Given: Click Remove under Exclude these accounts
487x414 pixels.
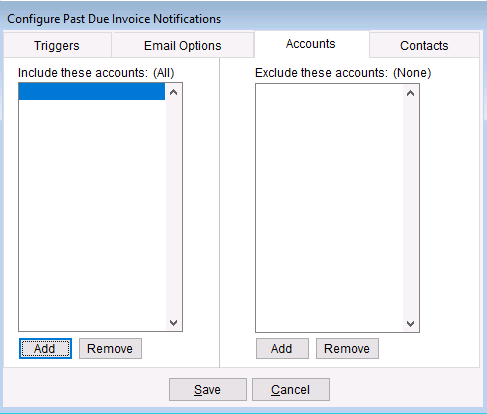Looking at the screenshot, I should tap(347, 349).
